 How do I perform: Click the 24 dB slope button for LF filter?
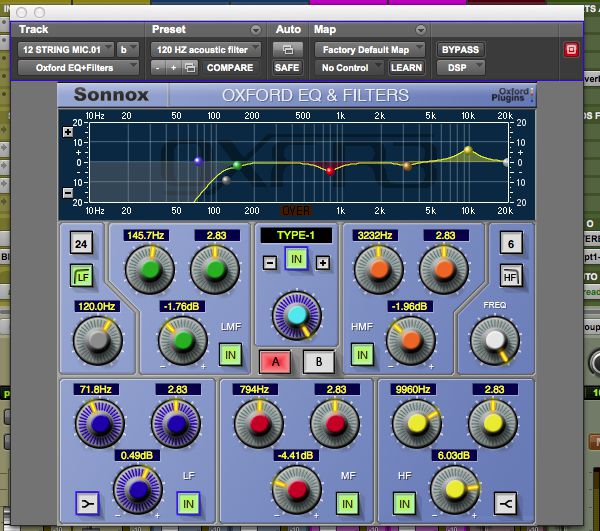point(81,243)
